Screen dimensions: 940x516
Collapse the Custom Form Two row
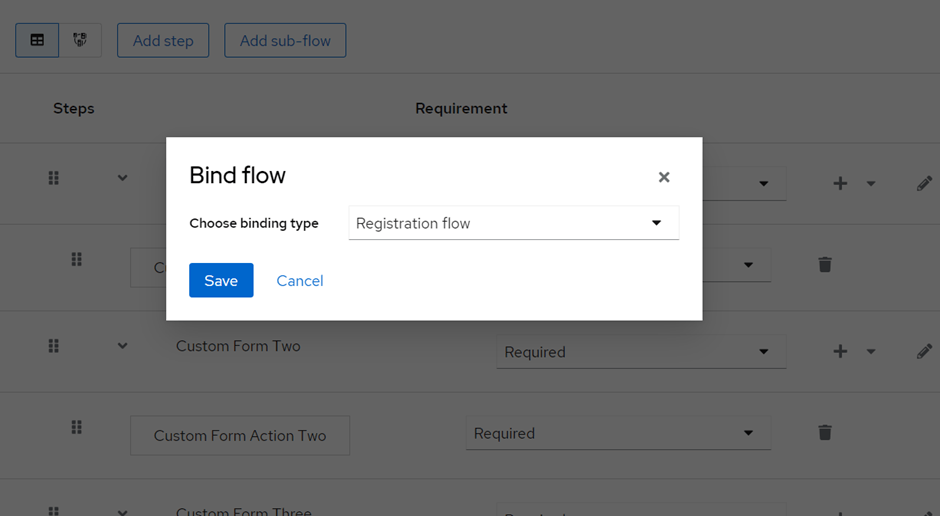coord(122,346)
